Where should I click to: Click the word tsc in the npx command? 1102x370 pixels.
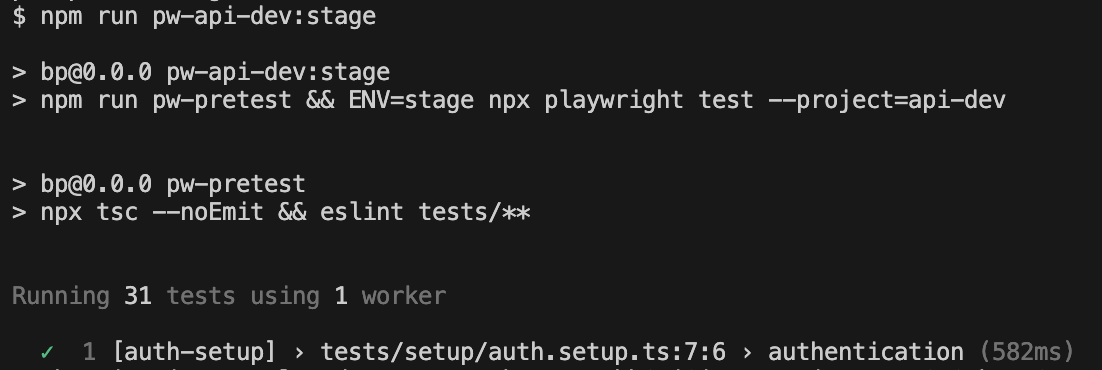click(x=117, y=212)
